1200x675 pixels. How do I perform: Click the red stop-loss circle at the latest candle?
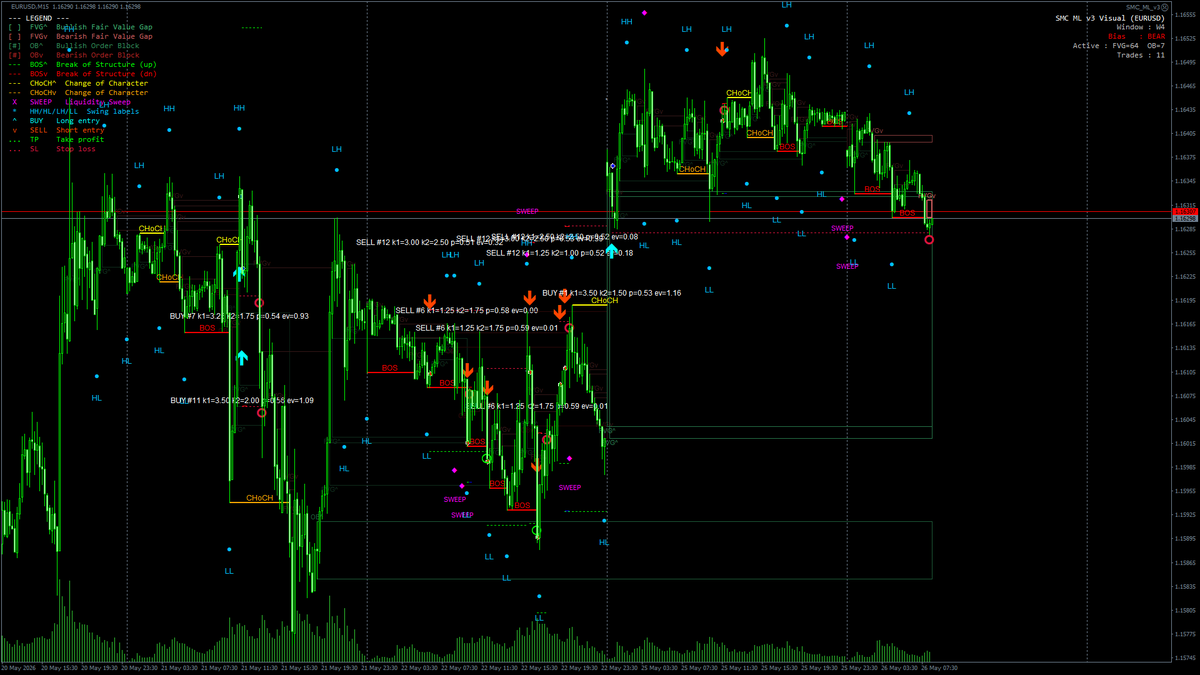point(929,240)
